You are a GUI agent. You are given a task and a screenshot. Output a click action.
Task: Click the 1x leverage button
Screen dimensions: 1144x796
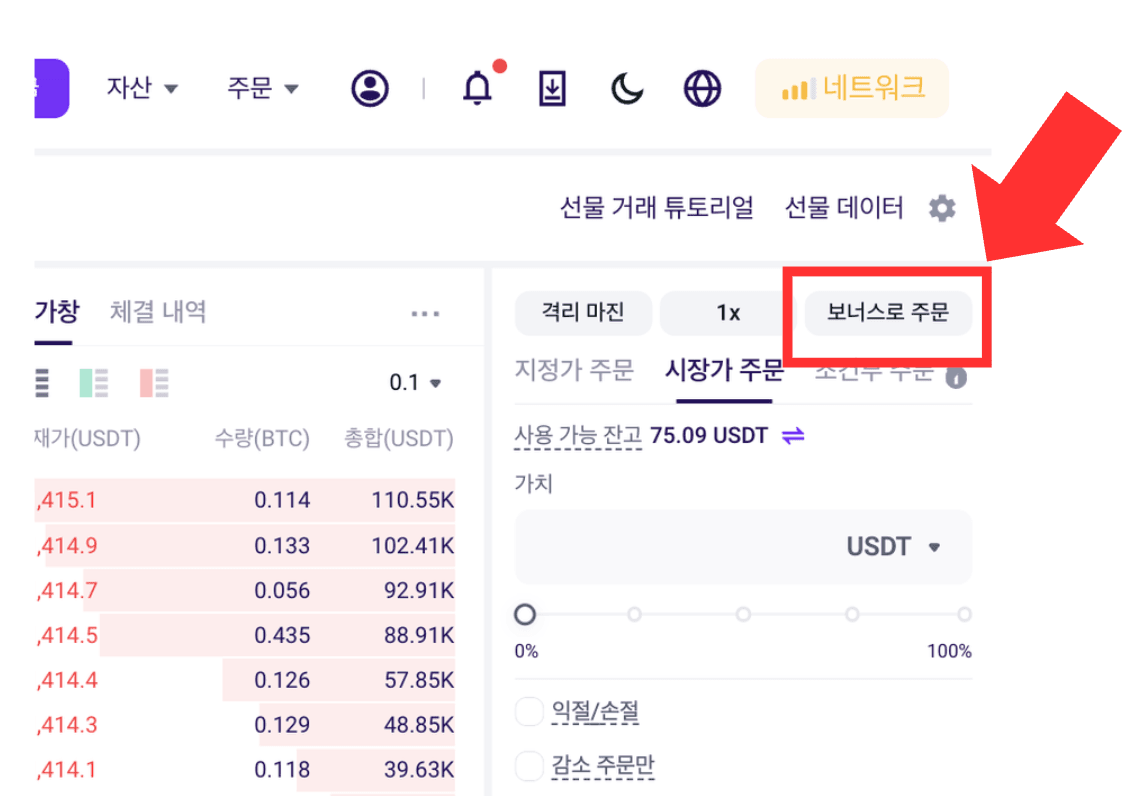tap(721, 313)
